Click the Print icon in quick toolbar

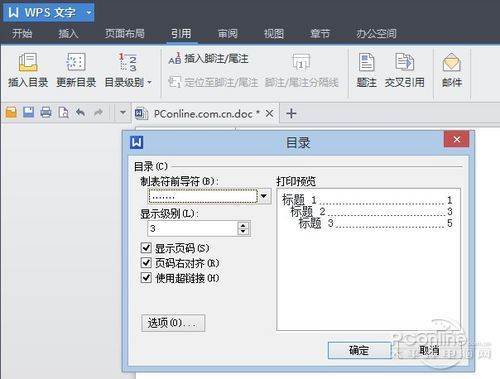46,112
